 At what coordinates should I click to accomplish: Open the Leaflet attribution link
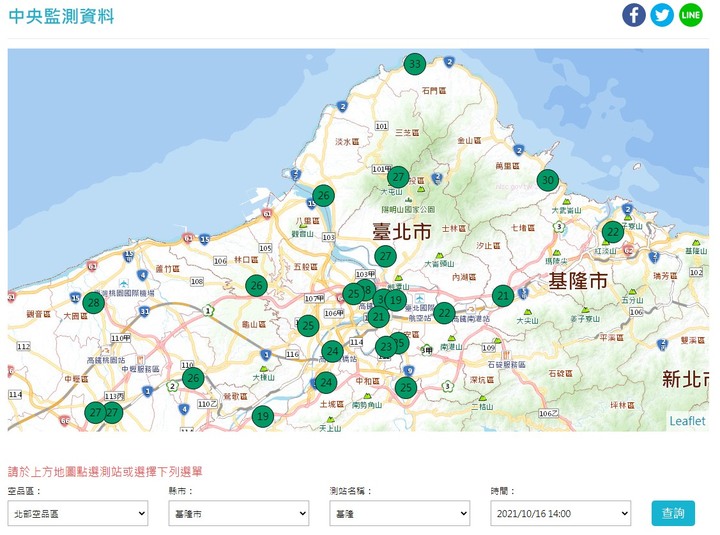click(687, 421)
